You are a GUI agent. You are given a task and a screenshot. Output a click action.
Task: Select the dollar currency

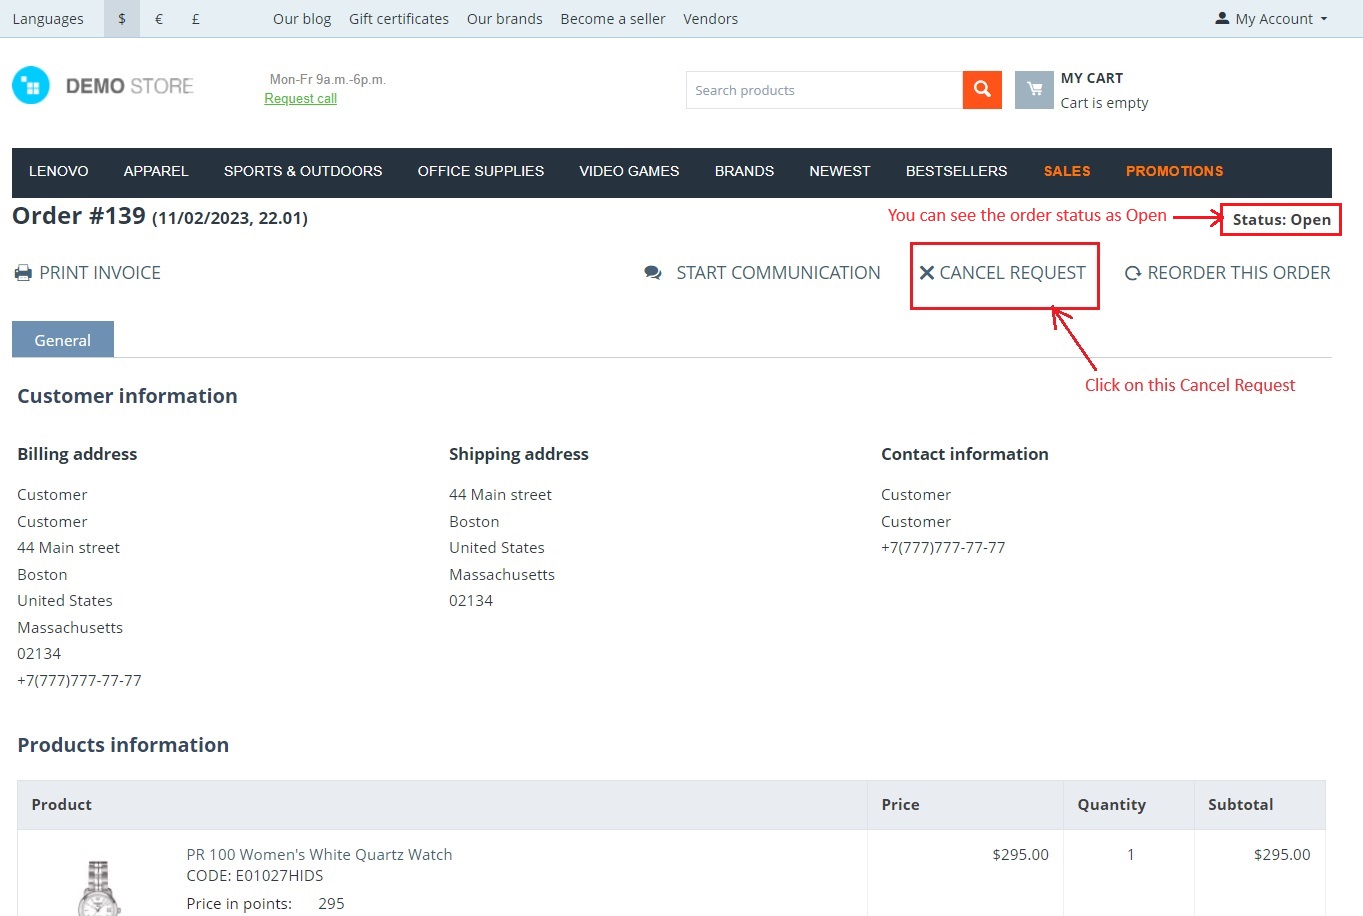coord(122,19)
